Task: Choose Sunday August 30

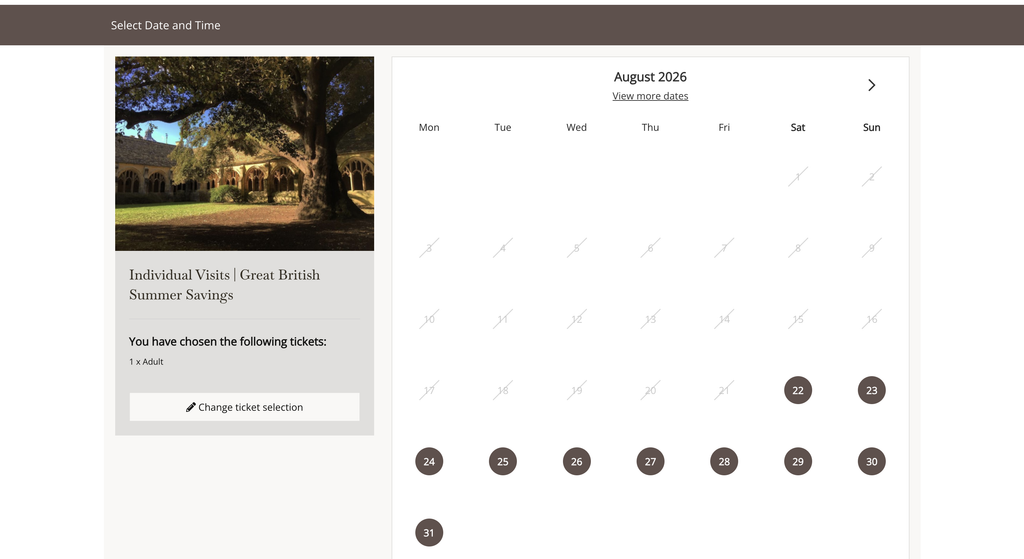Action: [x=871, y=461]
